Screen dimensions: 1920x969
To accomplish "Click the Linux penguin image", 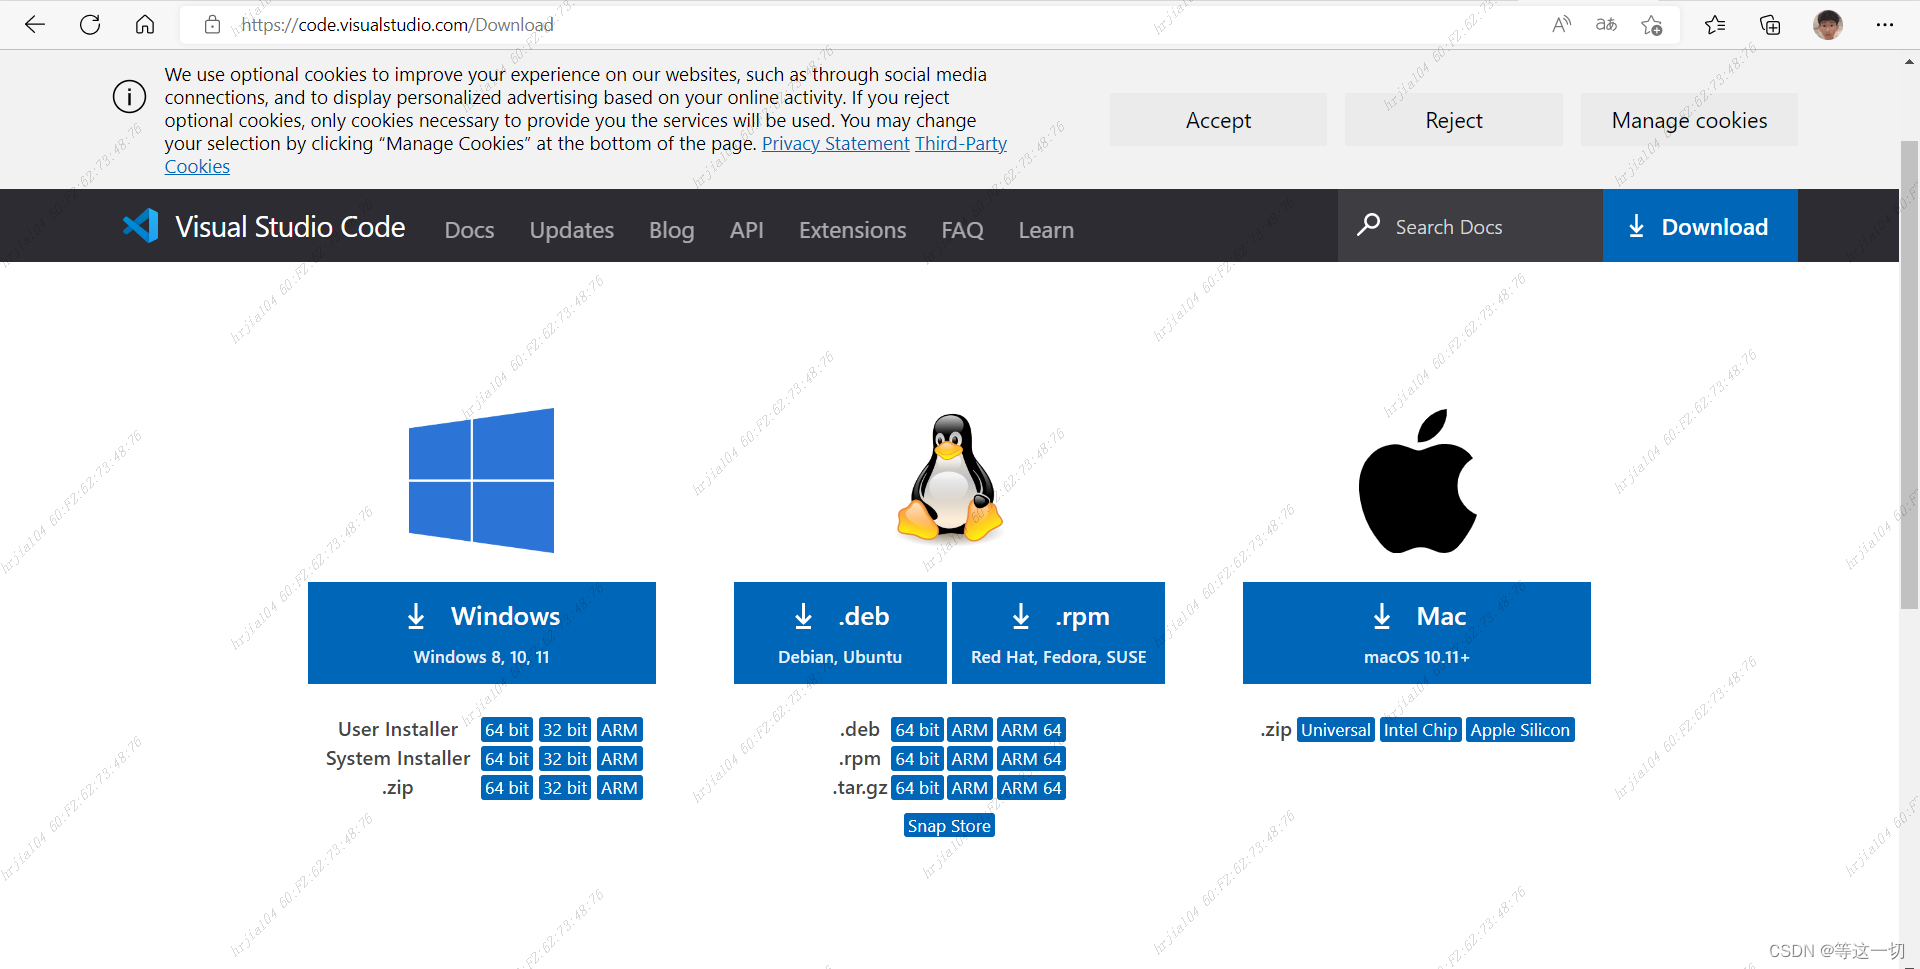I will [x=950, y=478].
